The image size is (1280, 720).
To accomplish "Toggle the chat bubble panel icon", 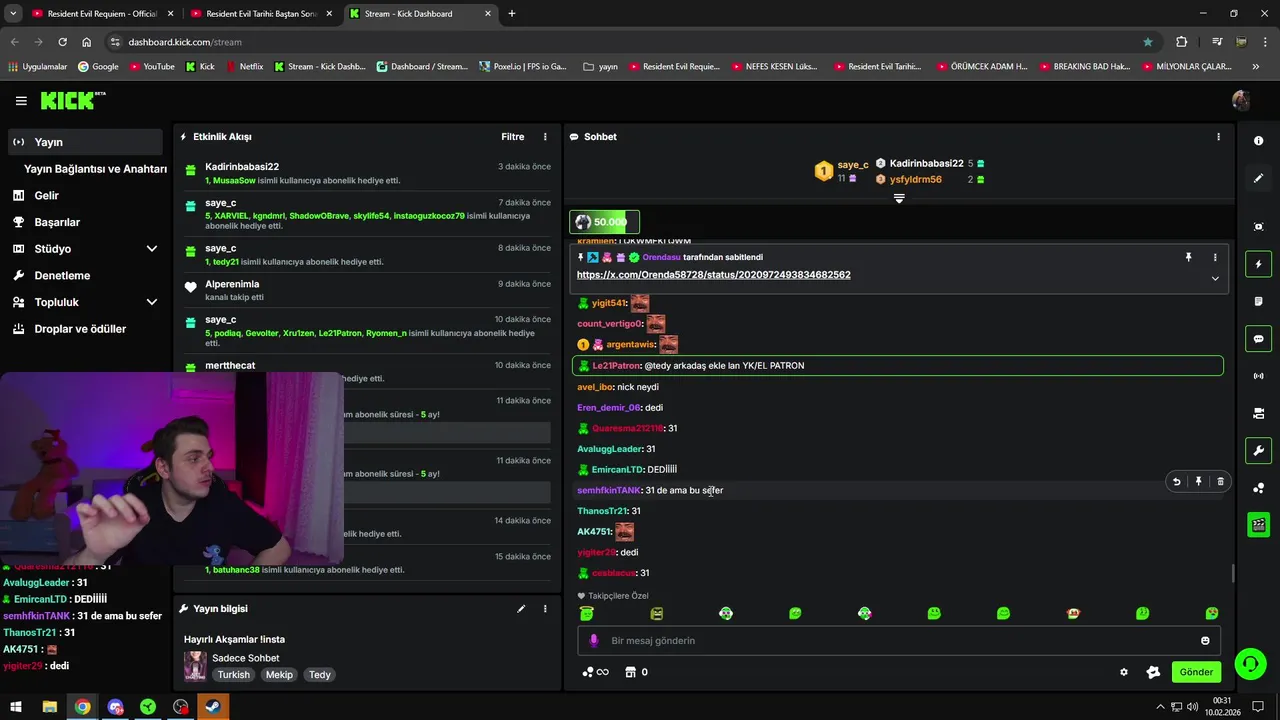I will coord(1258,339).
